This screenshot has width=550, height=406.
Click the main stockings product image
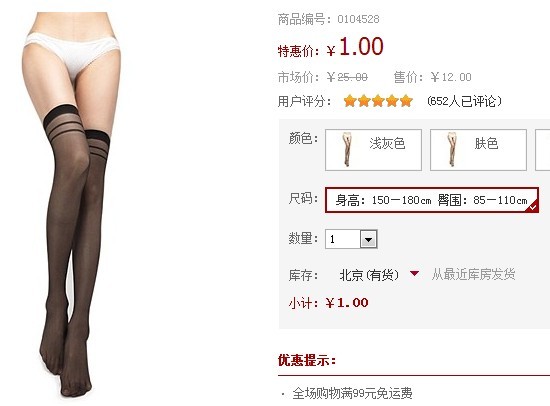(x=73, y=204)
